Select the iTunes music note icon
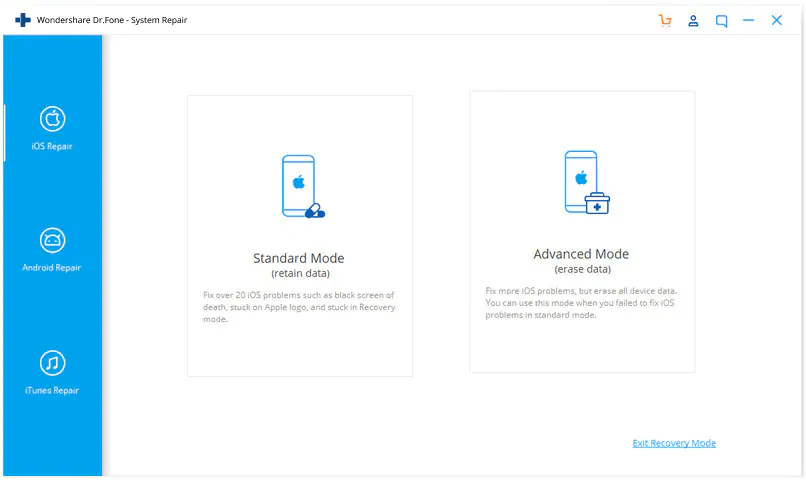Screen dimensions: 806x480 52,362
